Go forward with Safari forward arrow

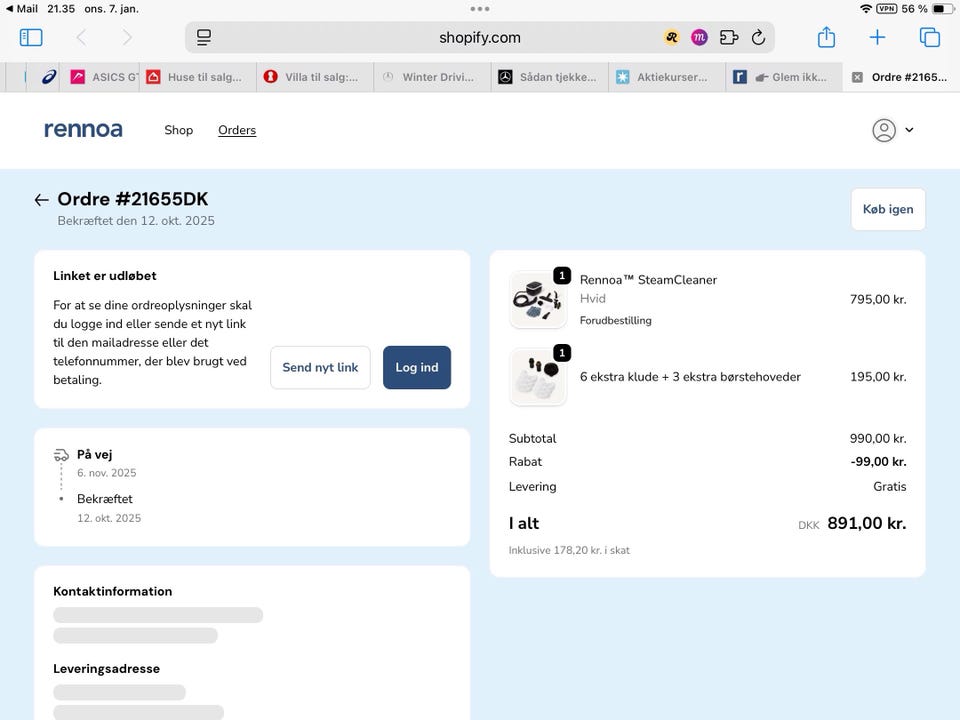point(127,37)
